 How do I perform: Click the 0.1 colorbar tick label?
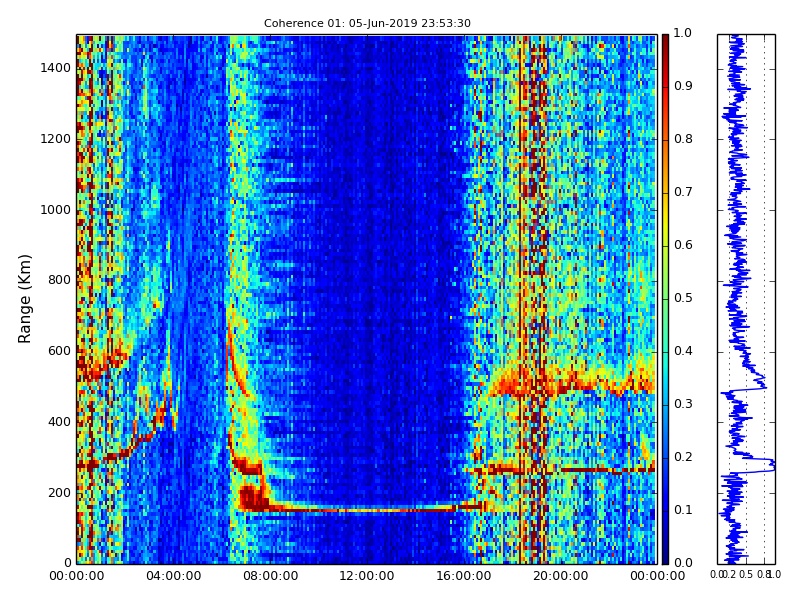(x=683, y=510)
